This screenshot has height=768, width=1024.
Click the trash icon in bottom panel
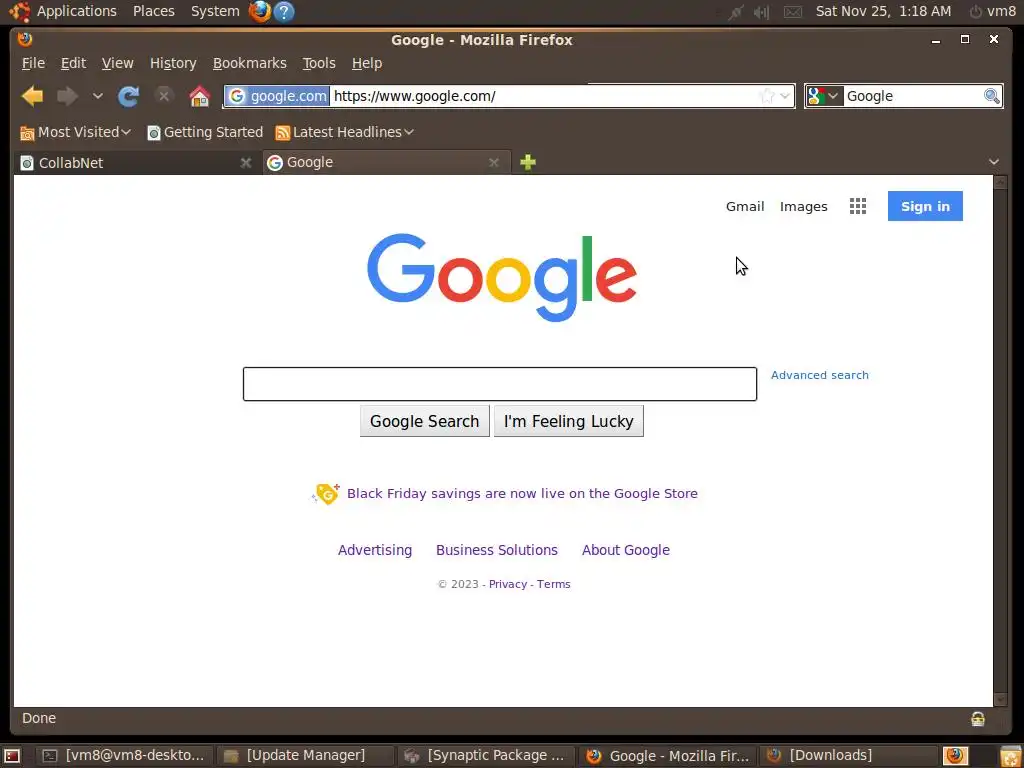pos(1010,756)
